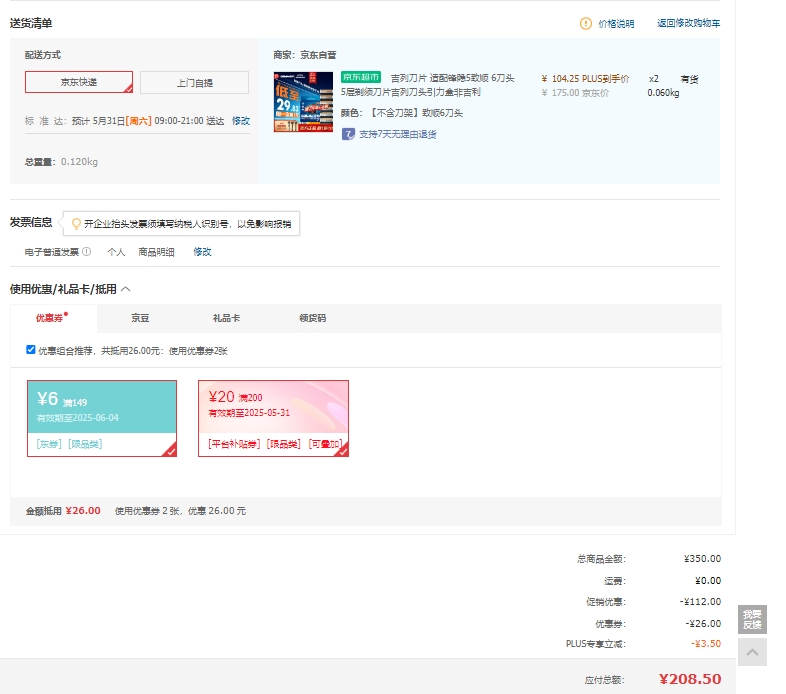Image resolution: width=786 pixels, height=694 pixels.
Task: Click the price explanation info icon
Action: point(586,23)
